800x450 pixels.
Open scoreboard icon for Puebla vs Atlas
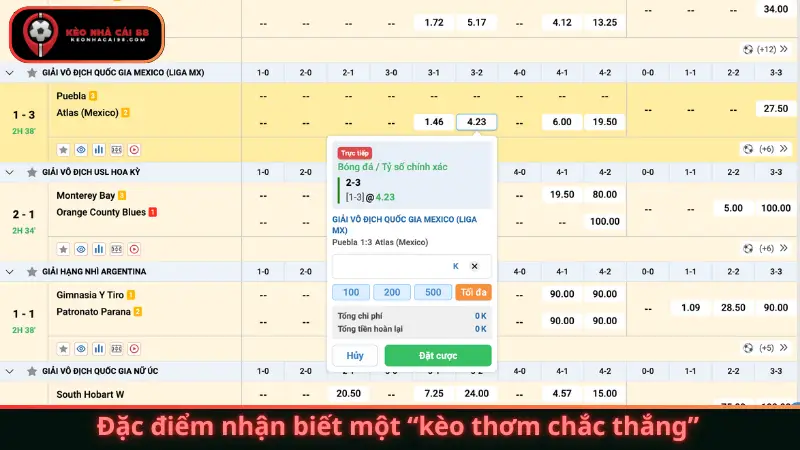point(116,150)
